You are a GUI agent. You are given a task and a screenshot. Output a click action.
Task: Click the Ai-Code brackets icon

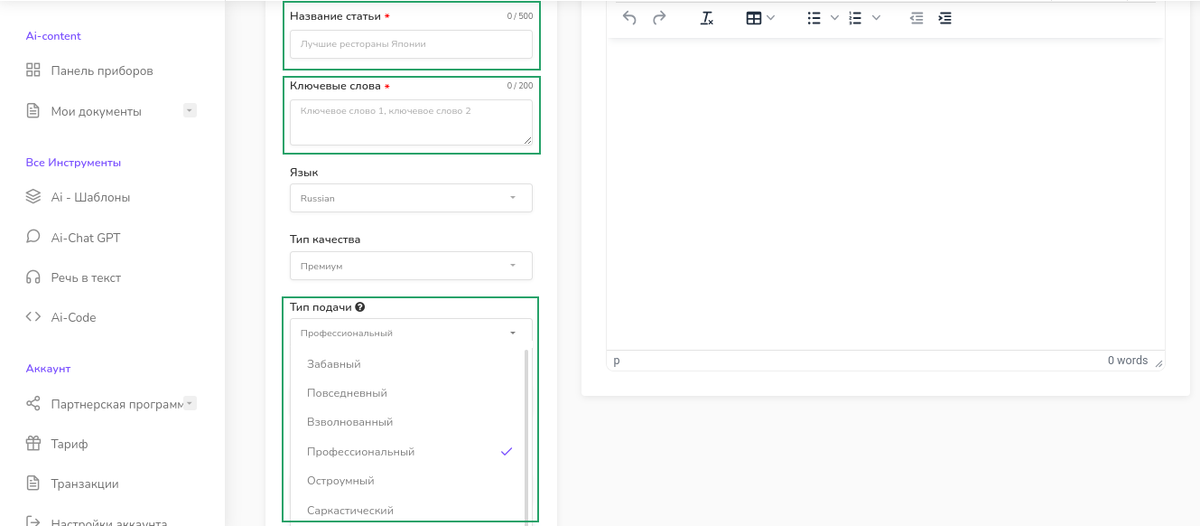[33, 317]
